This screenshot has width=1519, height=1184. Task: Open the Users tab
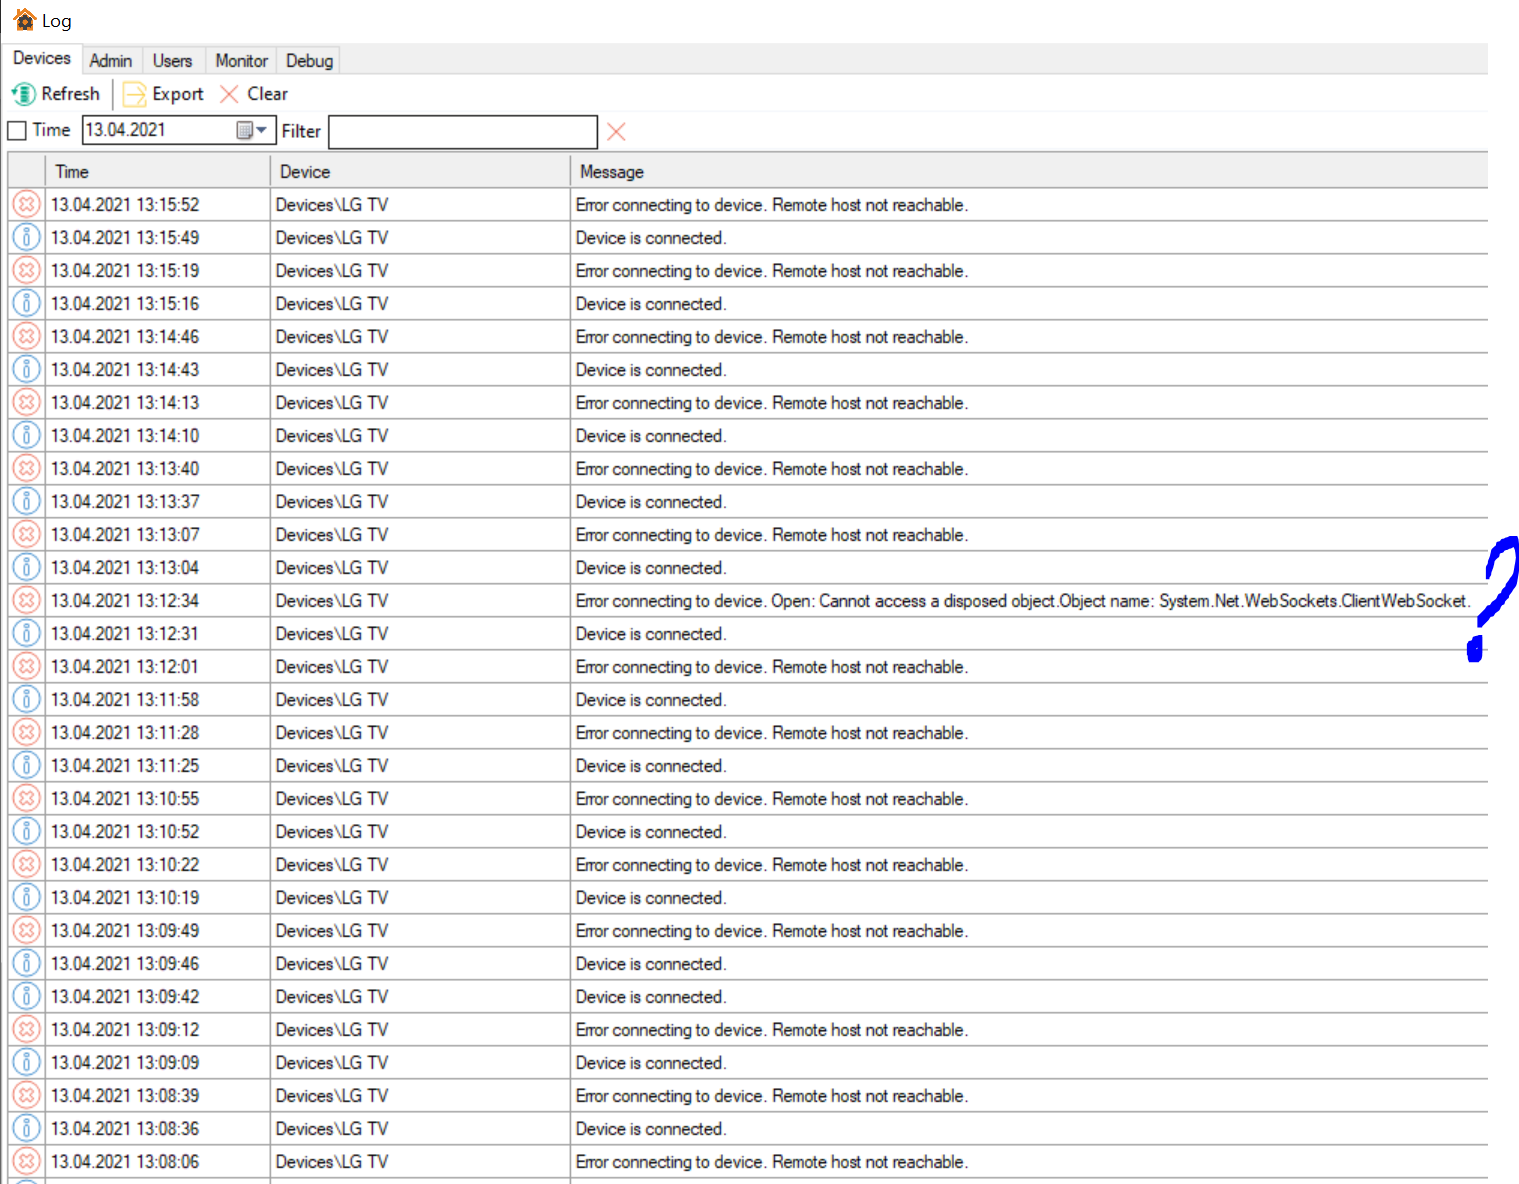(x=172, y=61)
